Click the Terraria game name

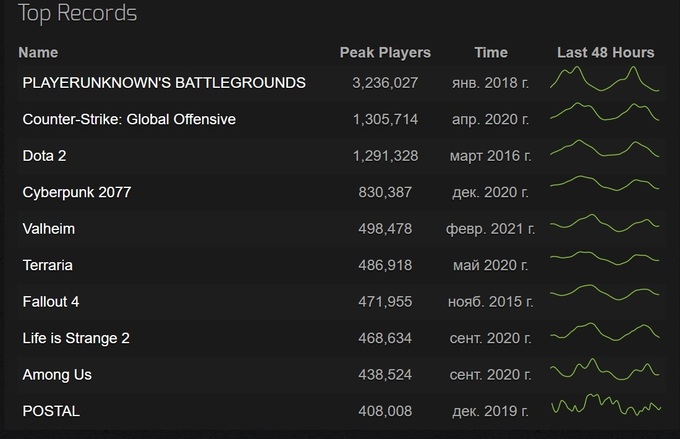48,265
